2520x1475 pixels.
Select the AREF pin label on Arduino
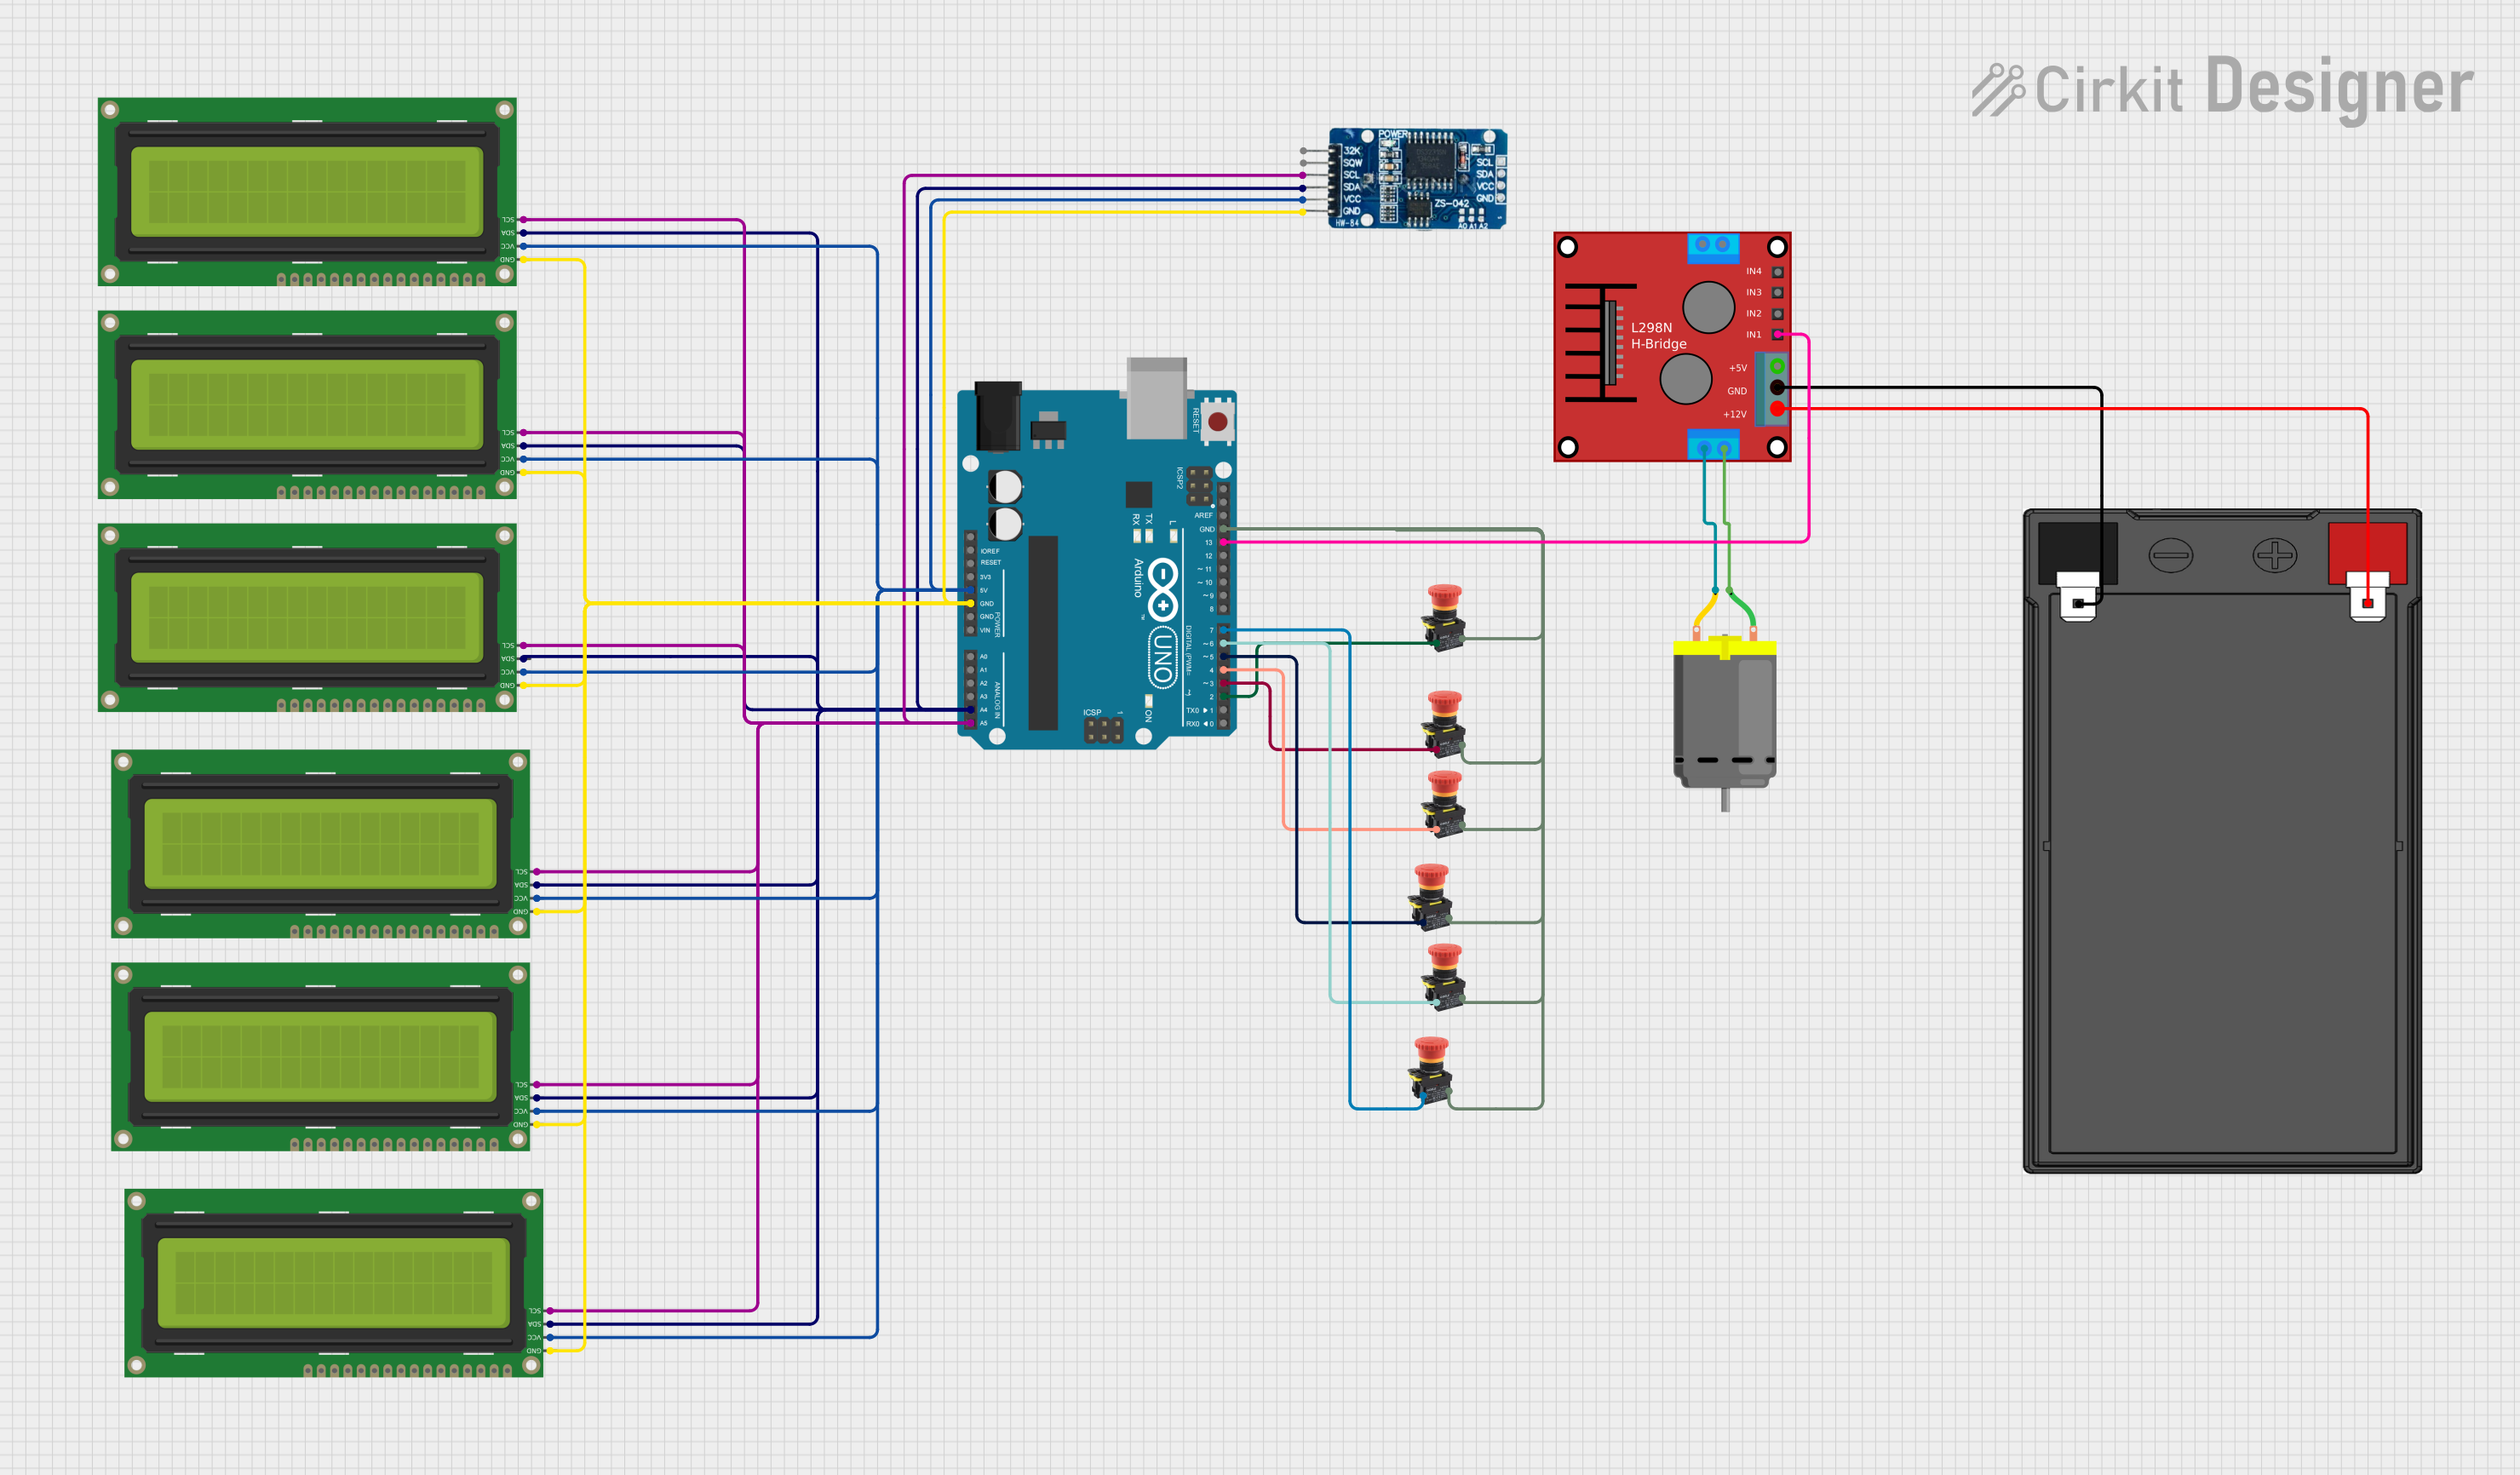[1204, 515]
